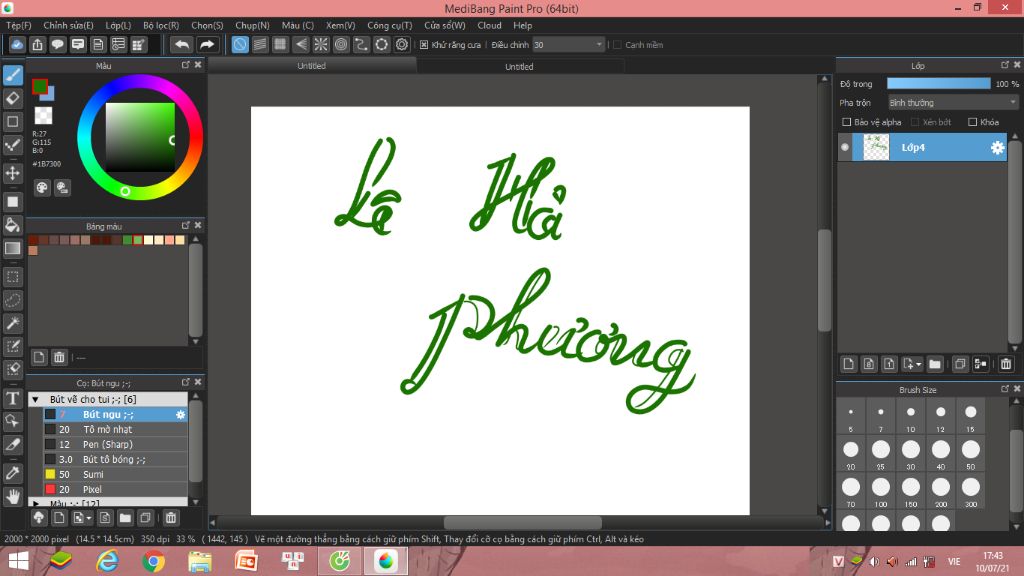1024x576 pixels.
Task: Pick the green swatch in Bảng màu palette
Action: (127, 240)
